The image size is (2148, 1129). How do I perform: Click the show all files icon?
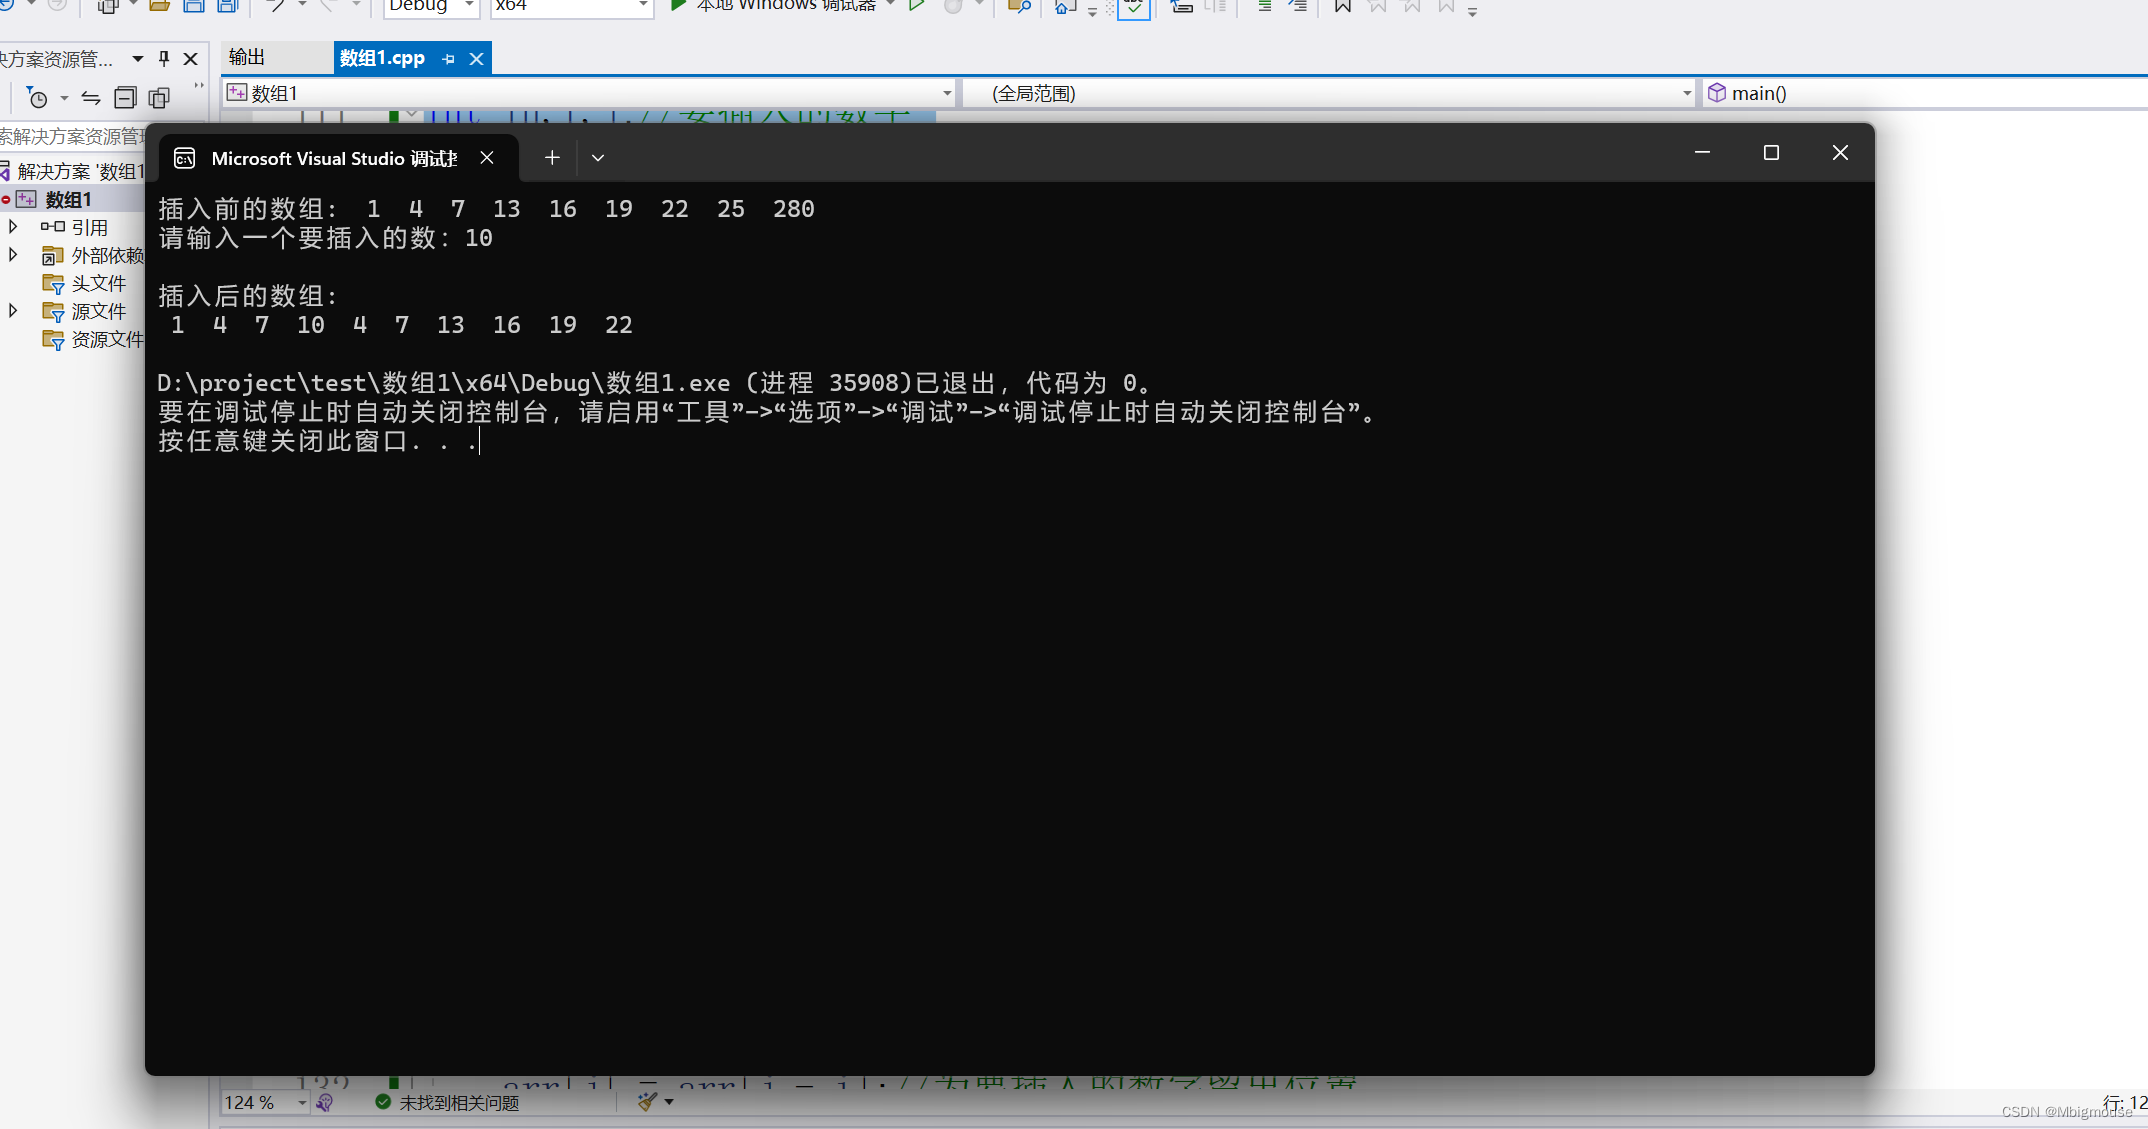159,98
